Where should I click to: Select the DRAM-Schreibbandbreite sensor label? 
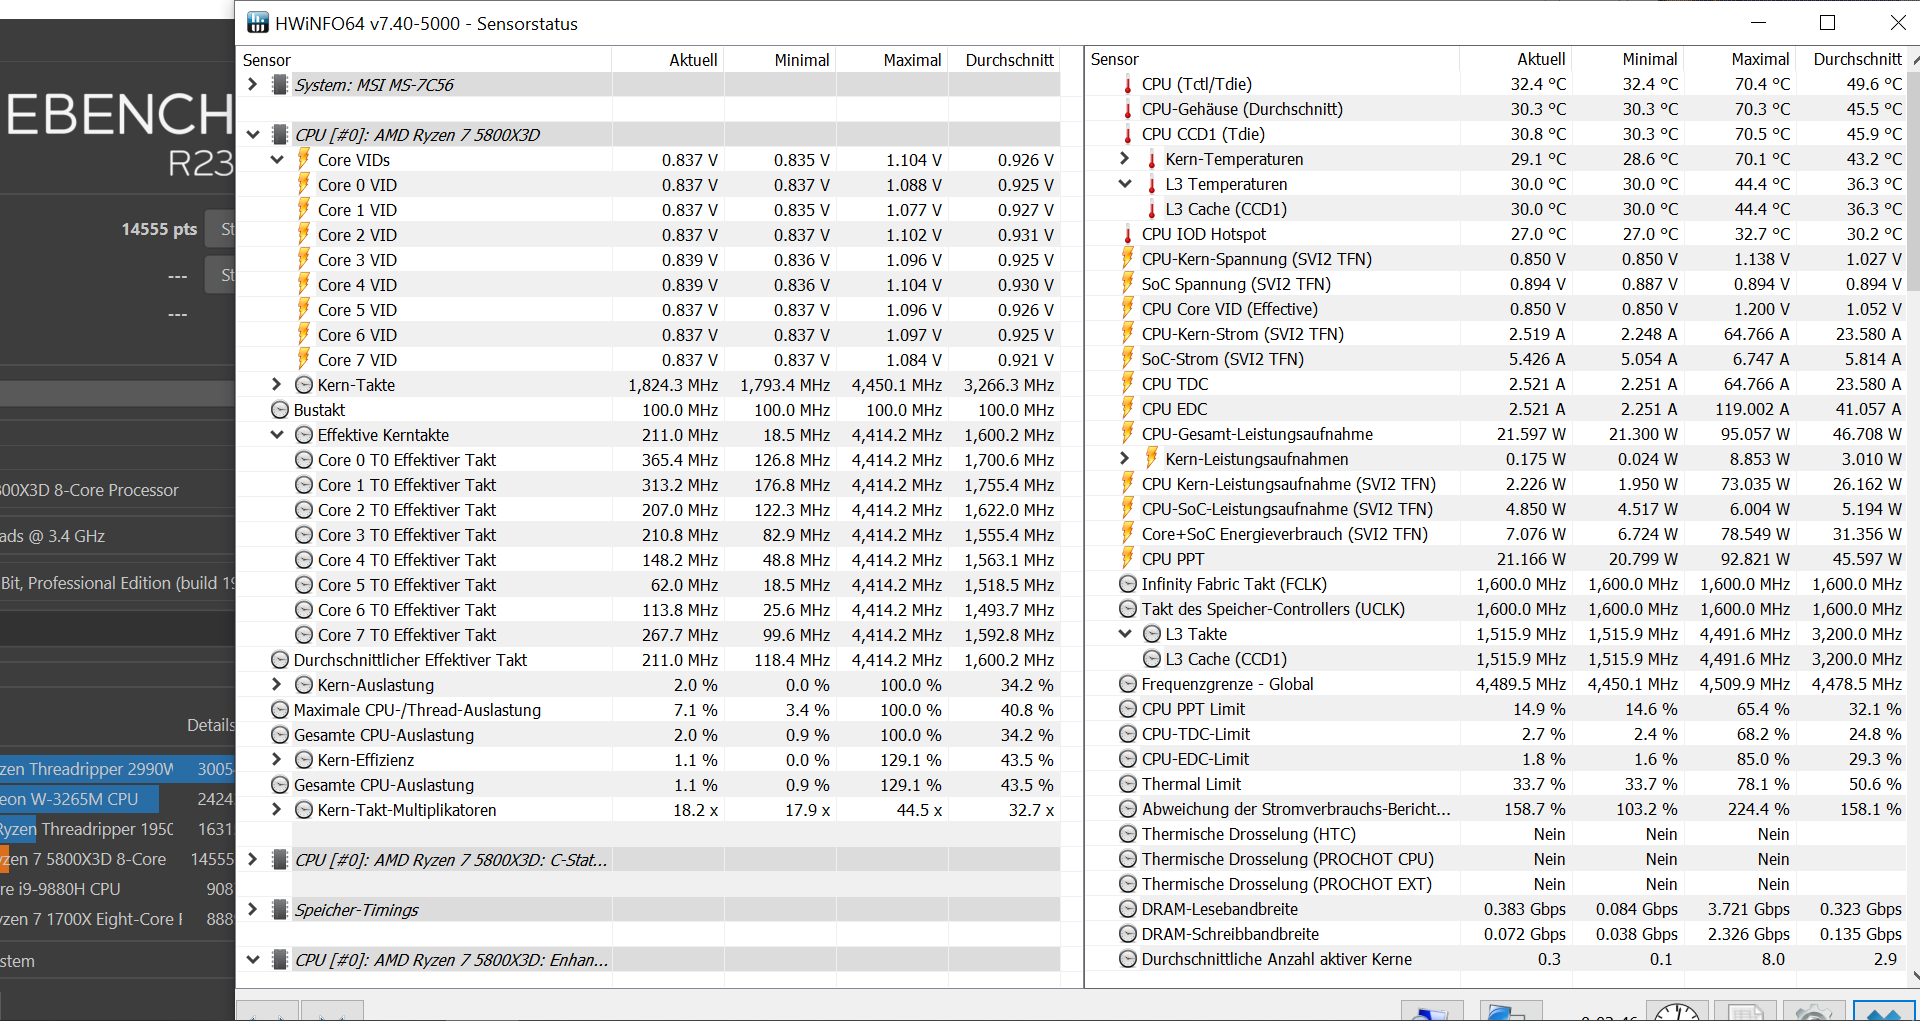pyautogui.click(x=1230, y=934)
